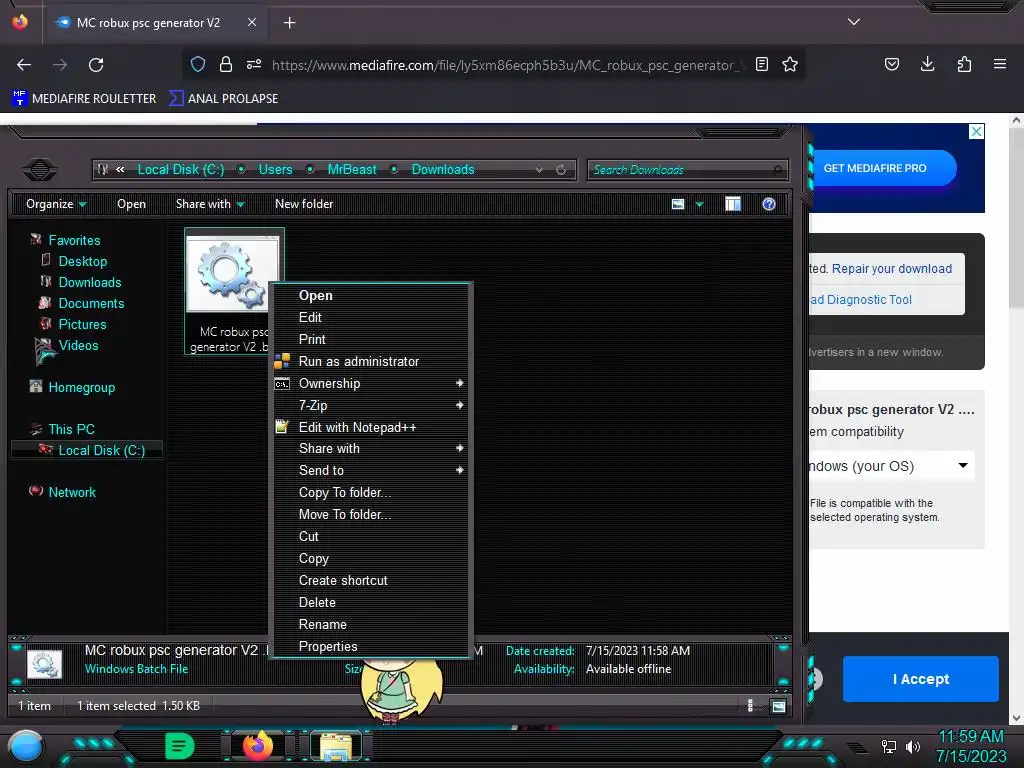Toggle reader view icon in address bar
The width and height of the screenshot is (1024, 768).
tap(761, 64)
